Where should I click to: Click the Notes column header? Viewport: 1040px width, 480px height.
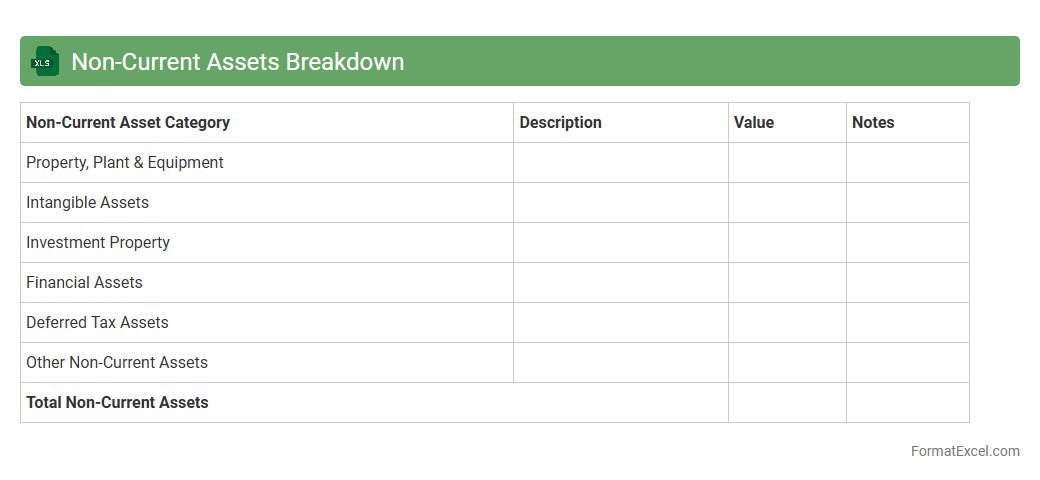(x=873, y=122)
